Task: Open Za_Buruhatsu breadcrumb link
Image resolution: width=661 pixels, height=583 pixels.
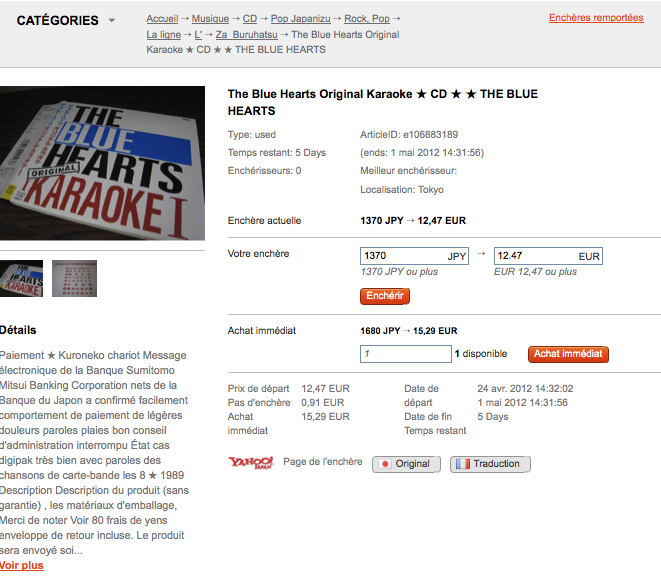Action: (247, 35)
